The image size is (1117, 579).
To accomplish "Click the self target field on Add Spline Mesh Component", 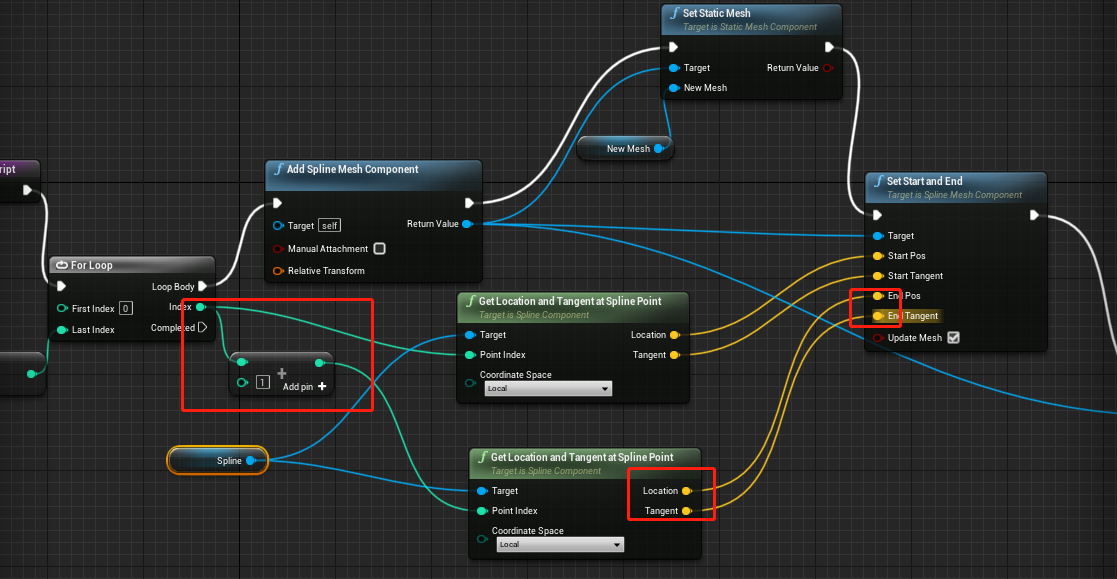I will pyautogui.click(x=328, y=225).
